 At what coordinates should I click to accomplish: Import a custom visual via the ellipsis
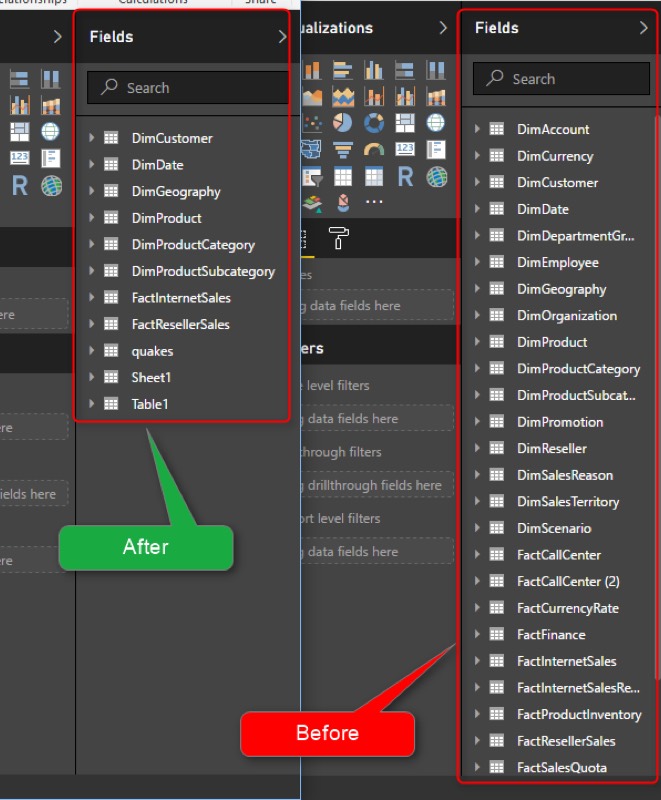tap(374, 202)
